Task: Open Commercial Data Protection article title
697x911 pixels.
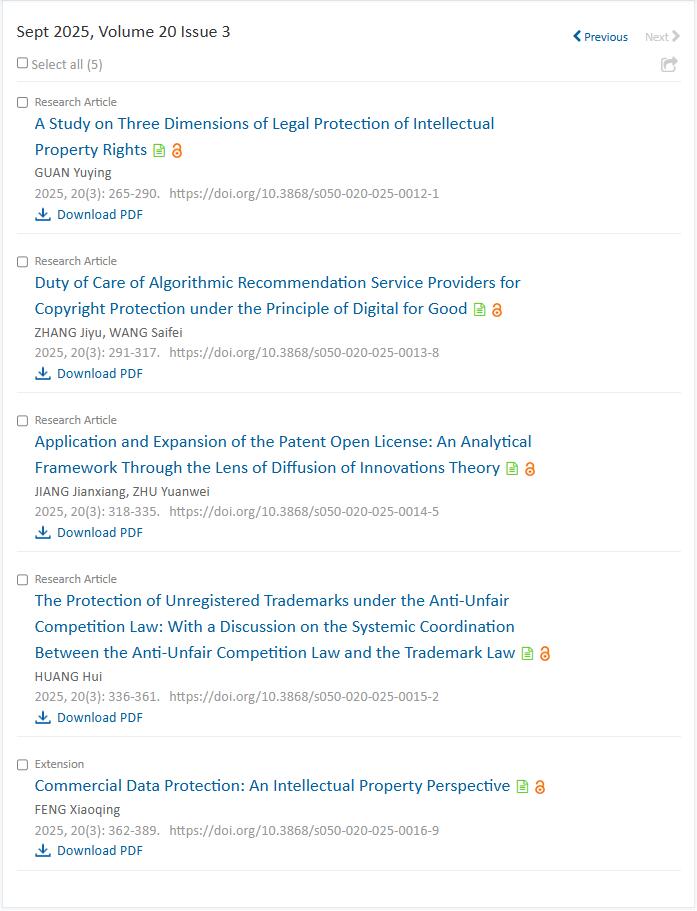Action: click(272, 786)
